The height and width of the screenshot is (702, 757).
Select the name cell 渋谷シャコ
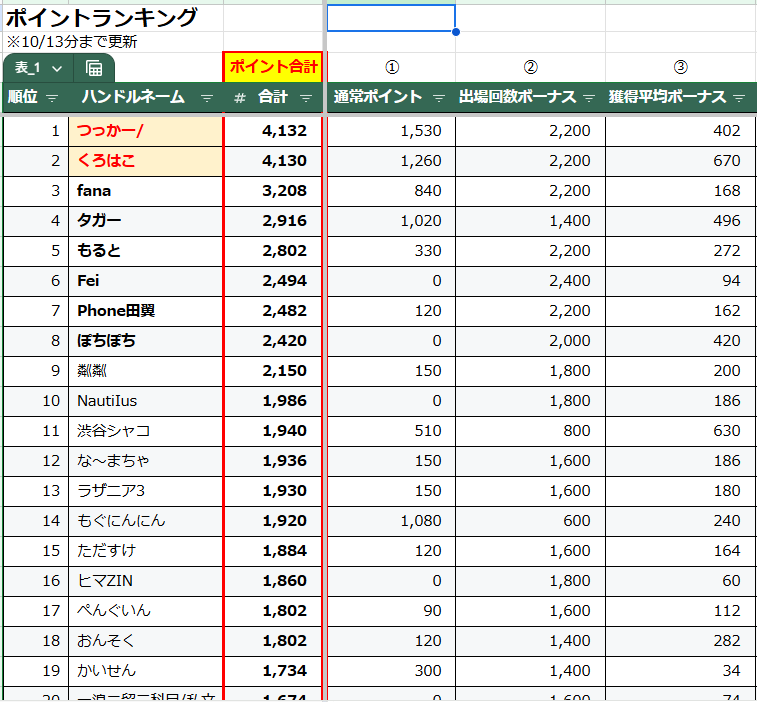[146, 431]
